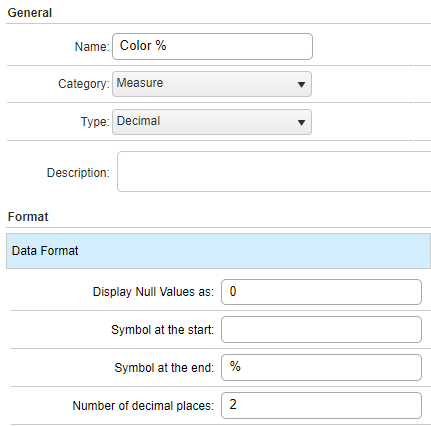Click the Name label
This screenshot has width=431, height=426.
(92, 47)
